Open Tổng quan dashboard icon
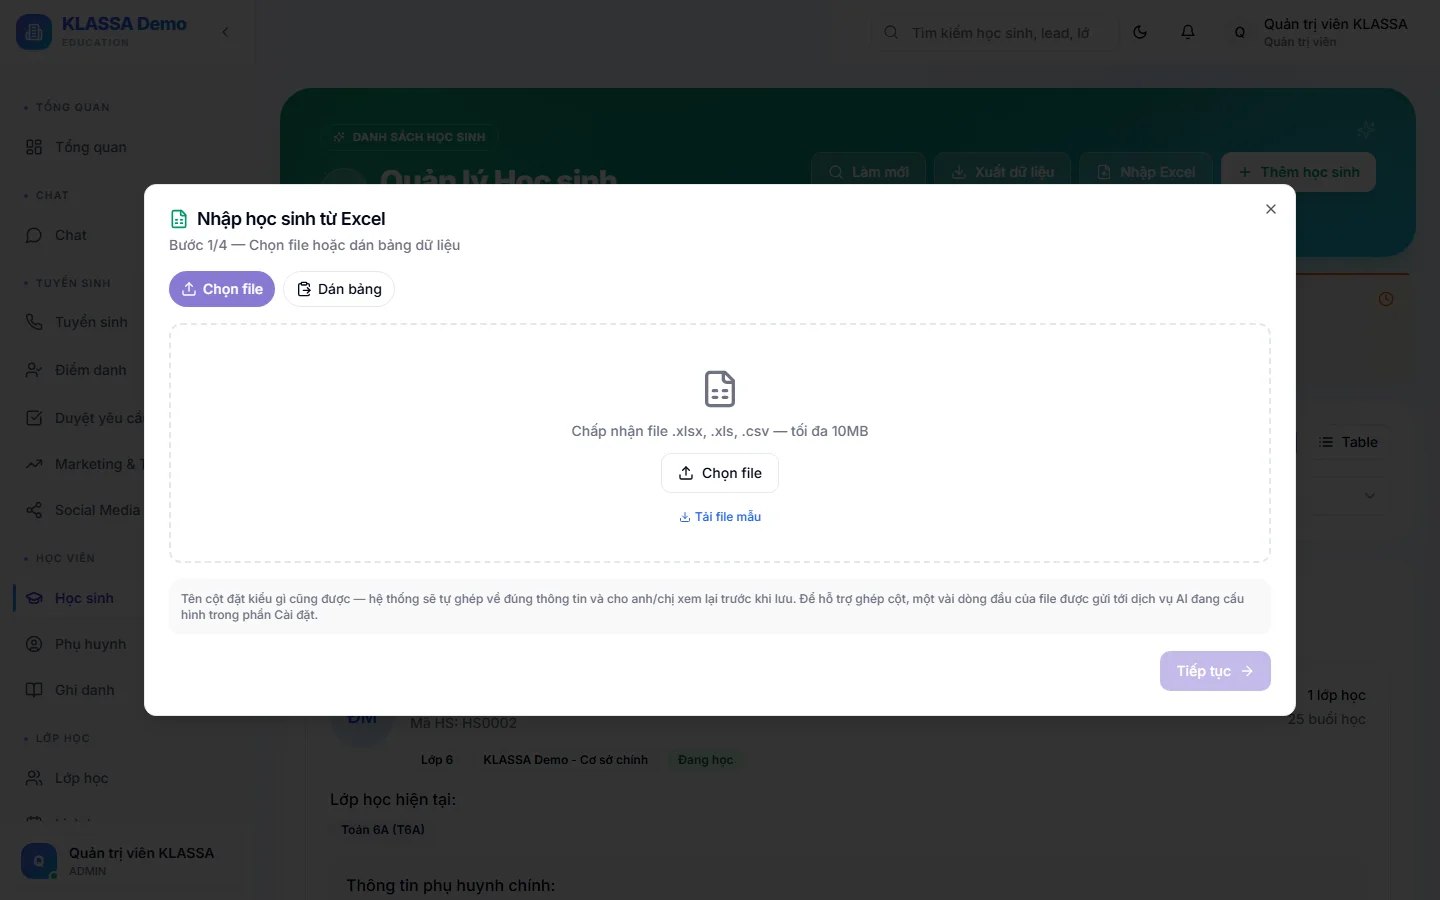This screenshot has height=900, width=1440. 34,147
